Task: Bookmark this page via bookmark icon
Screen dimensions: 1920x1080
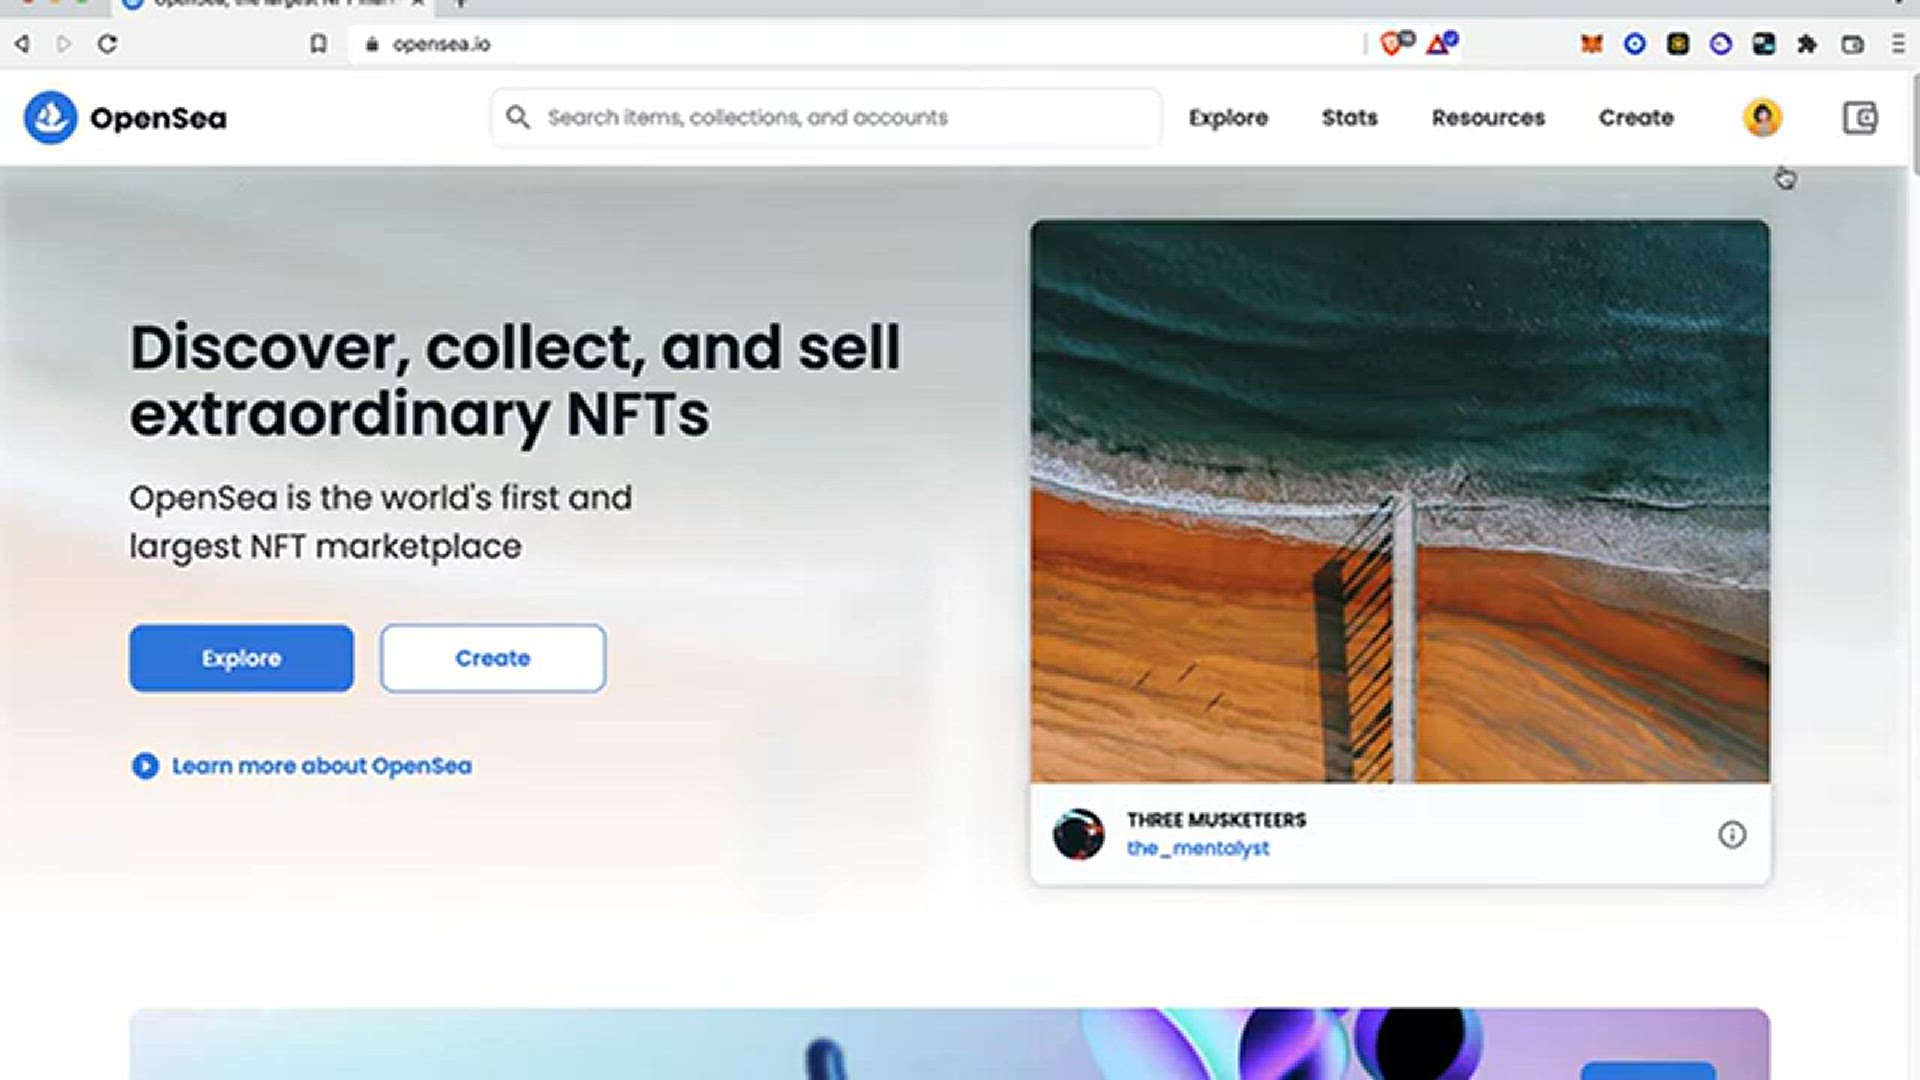Action: coord(318,44)
